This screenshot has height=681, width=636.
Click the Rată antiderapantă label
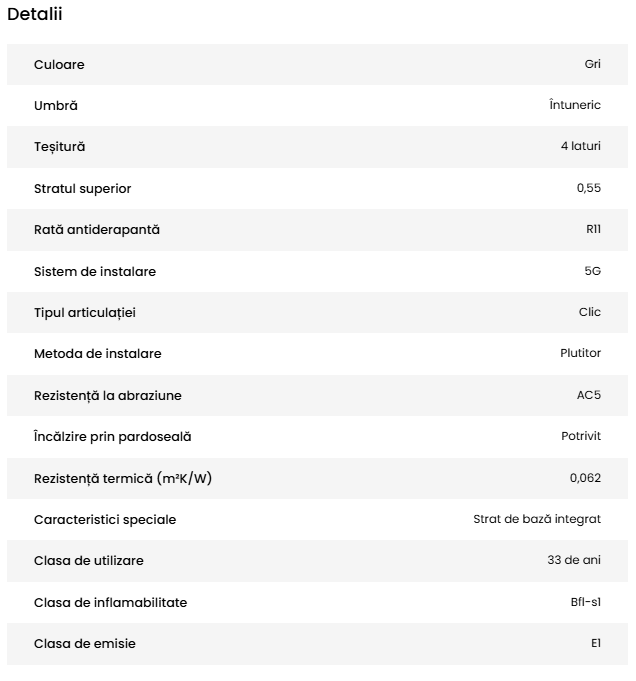pyautogui.click(x=96, y=230)
